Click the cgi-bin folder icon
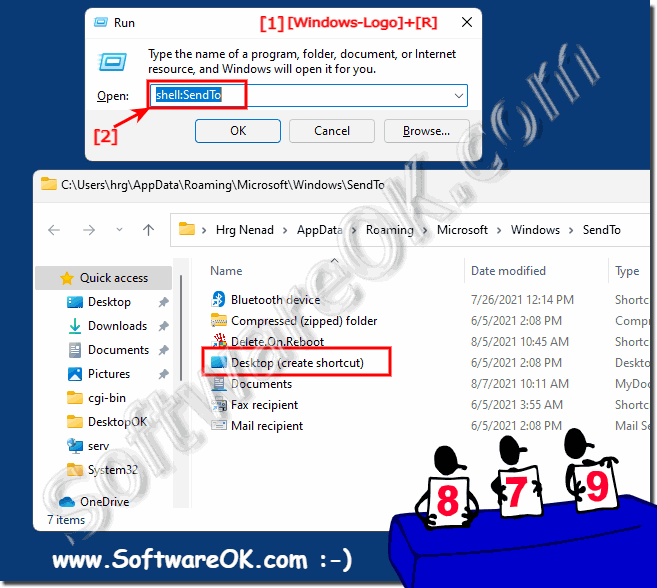The width and height of the screenshot is (657, 588). click(x=75, y=397)
